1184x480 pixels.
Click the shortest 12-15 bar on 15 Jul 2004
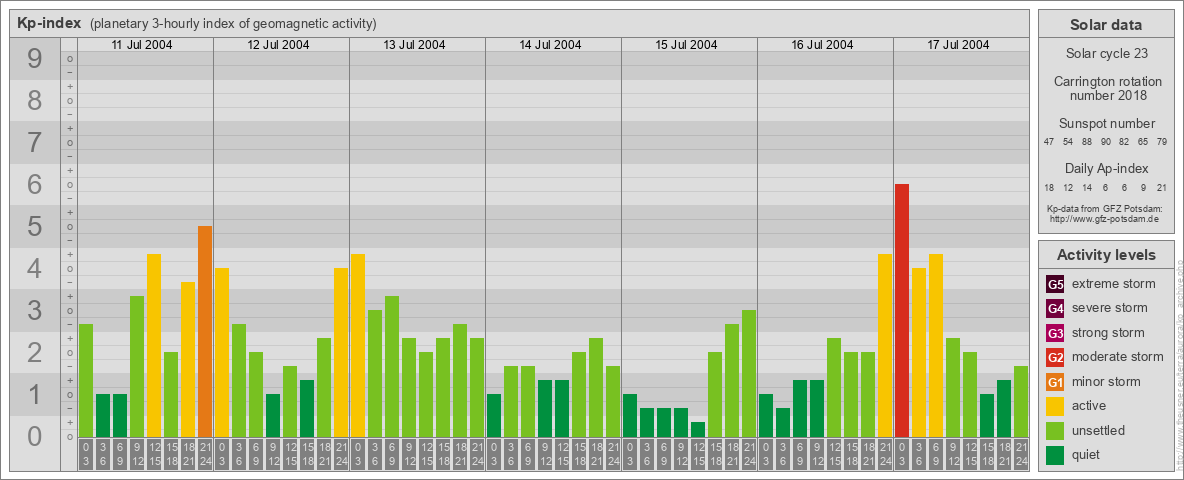point(698,429)
